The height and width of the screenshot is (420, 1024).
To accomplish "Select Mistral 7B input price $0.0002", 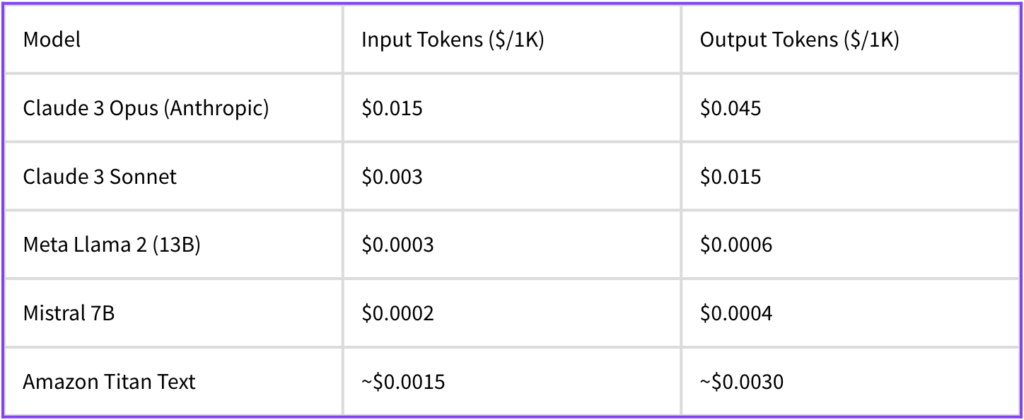I will (397, 315).
